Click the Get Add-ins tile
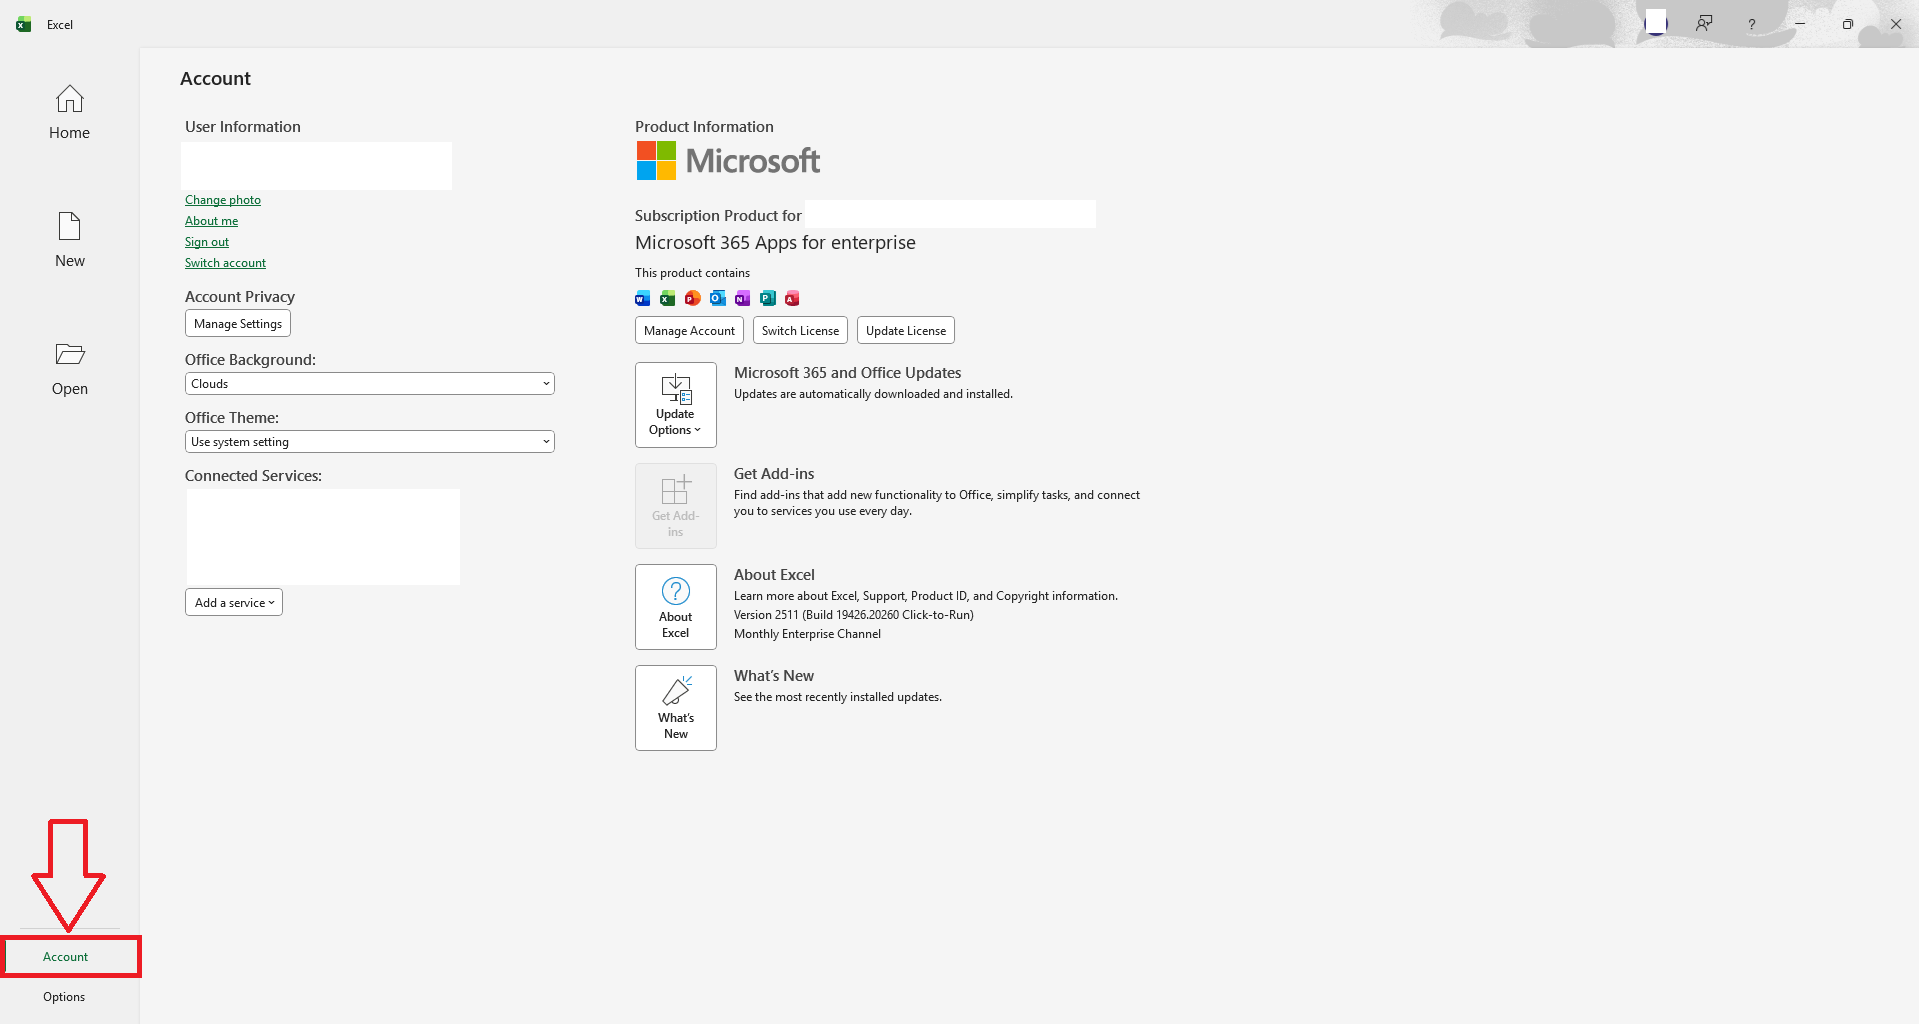Screen dimensions: 1919x1024 tap(676, 506)
